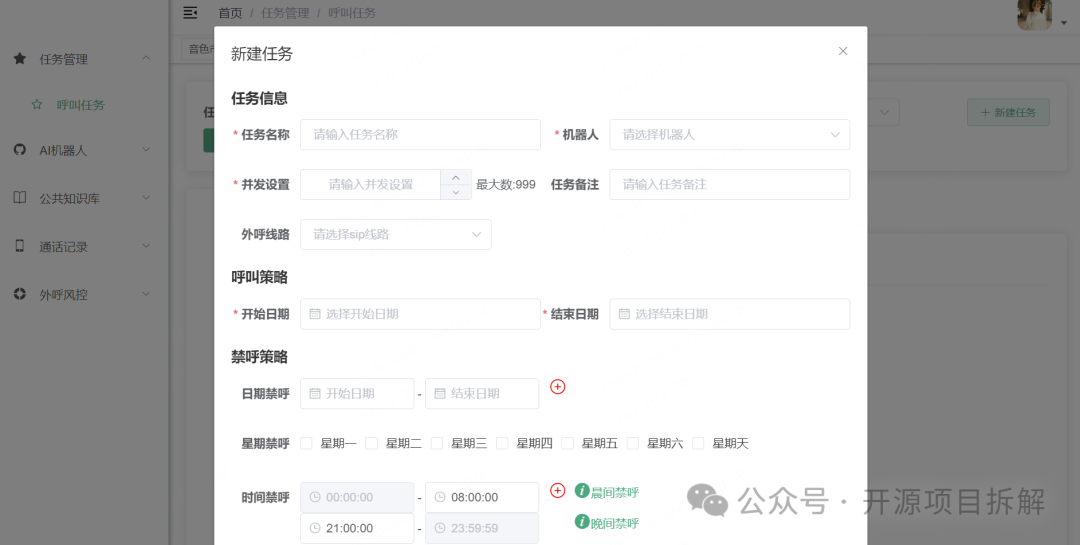
Task: Click the info icon beside 晚间禁呼
Action: coord(582,522)
